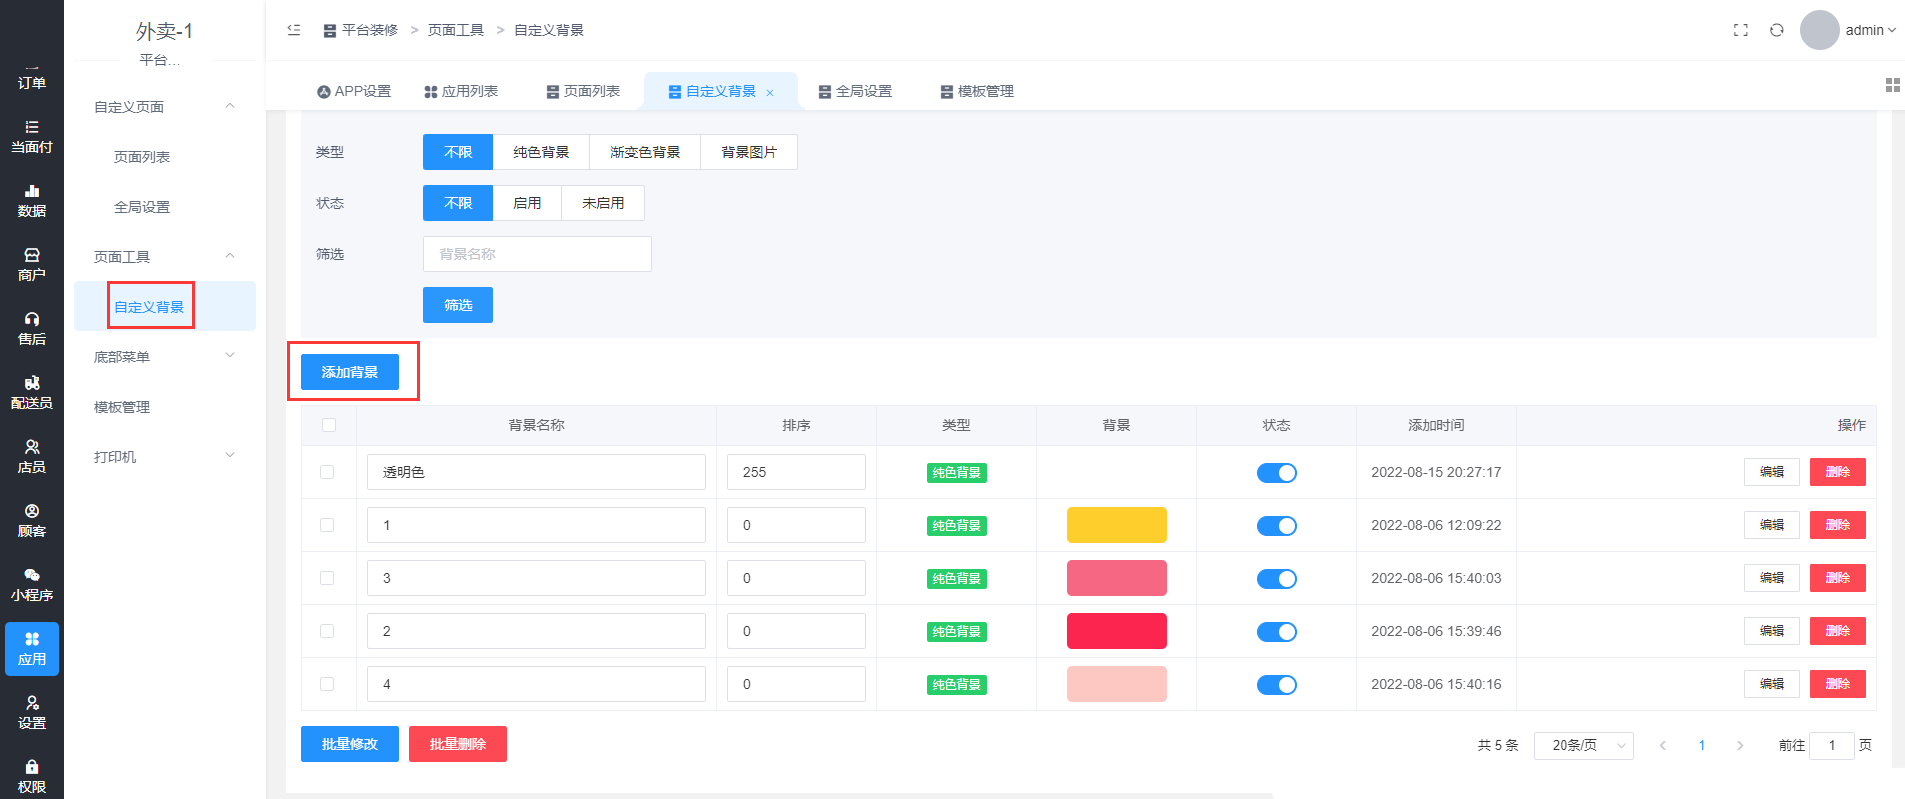Go to previous page arrow in pagination
Image resolution: width=1905 pixels, height=799 pixels.
[x=1663, y=745]
